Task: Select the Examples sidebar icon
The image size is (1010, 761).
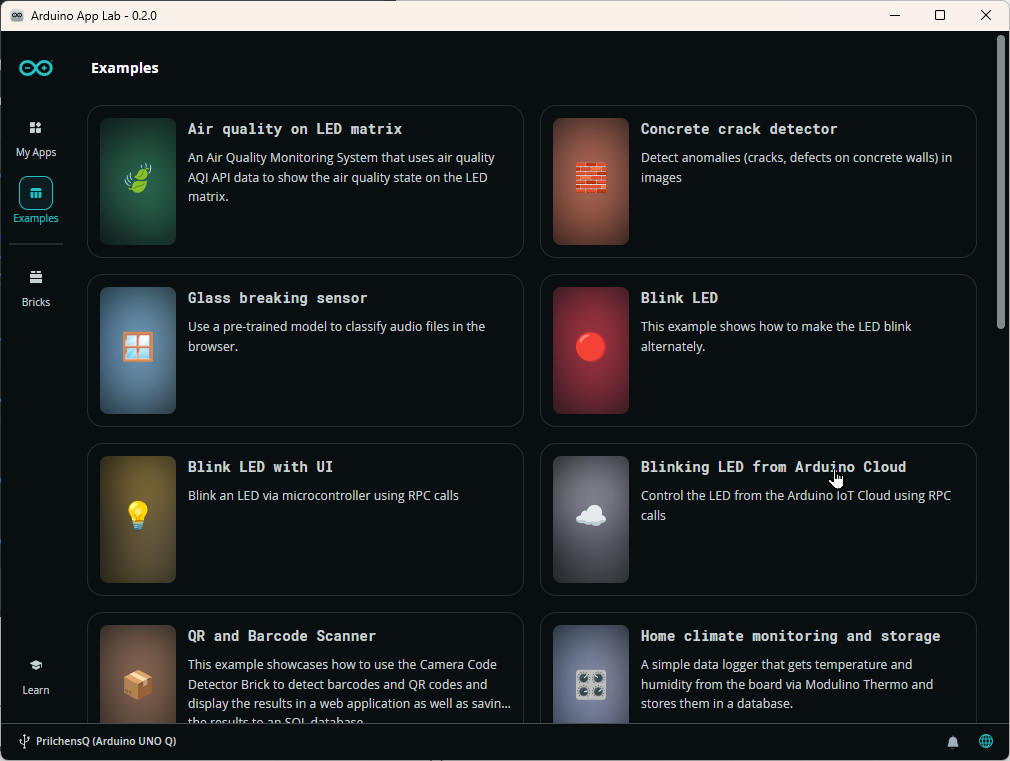Action: [36, 193]
